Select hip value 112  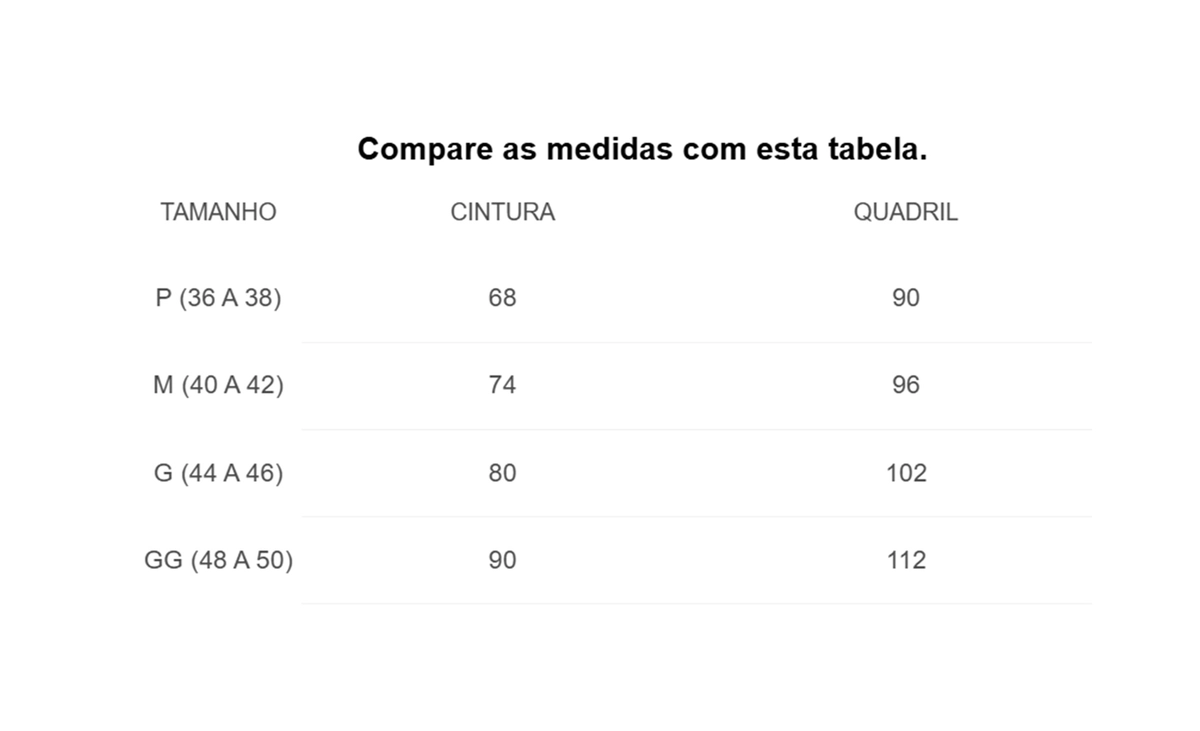906,560
